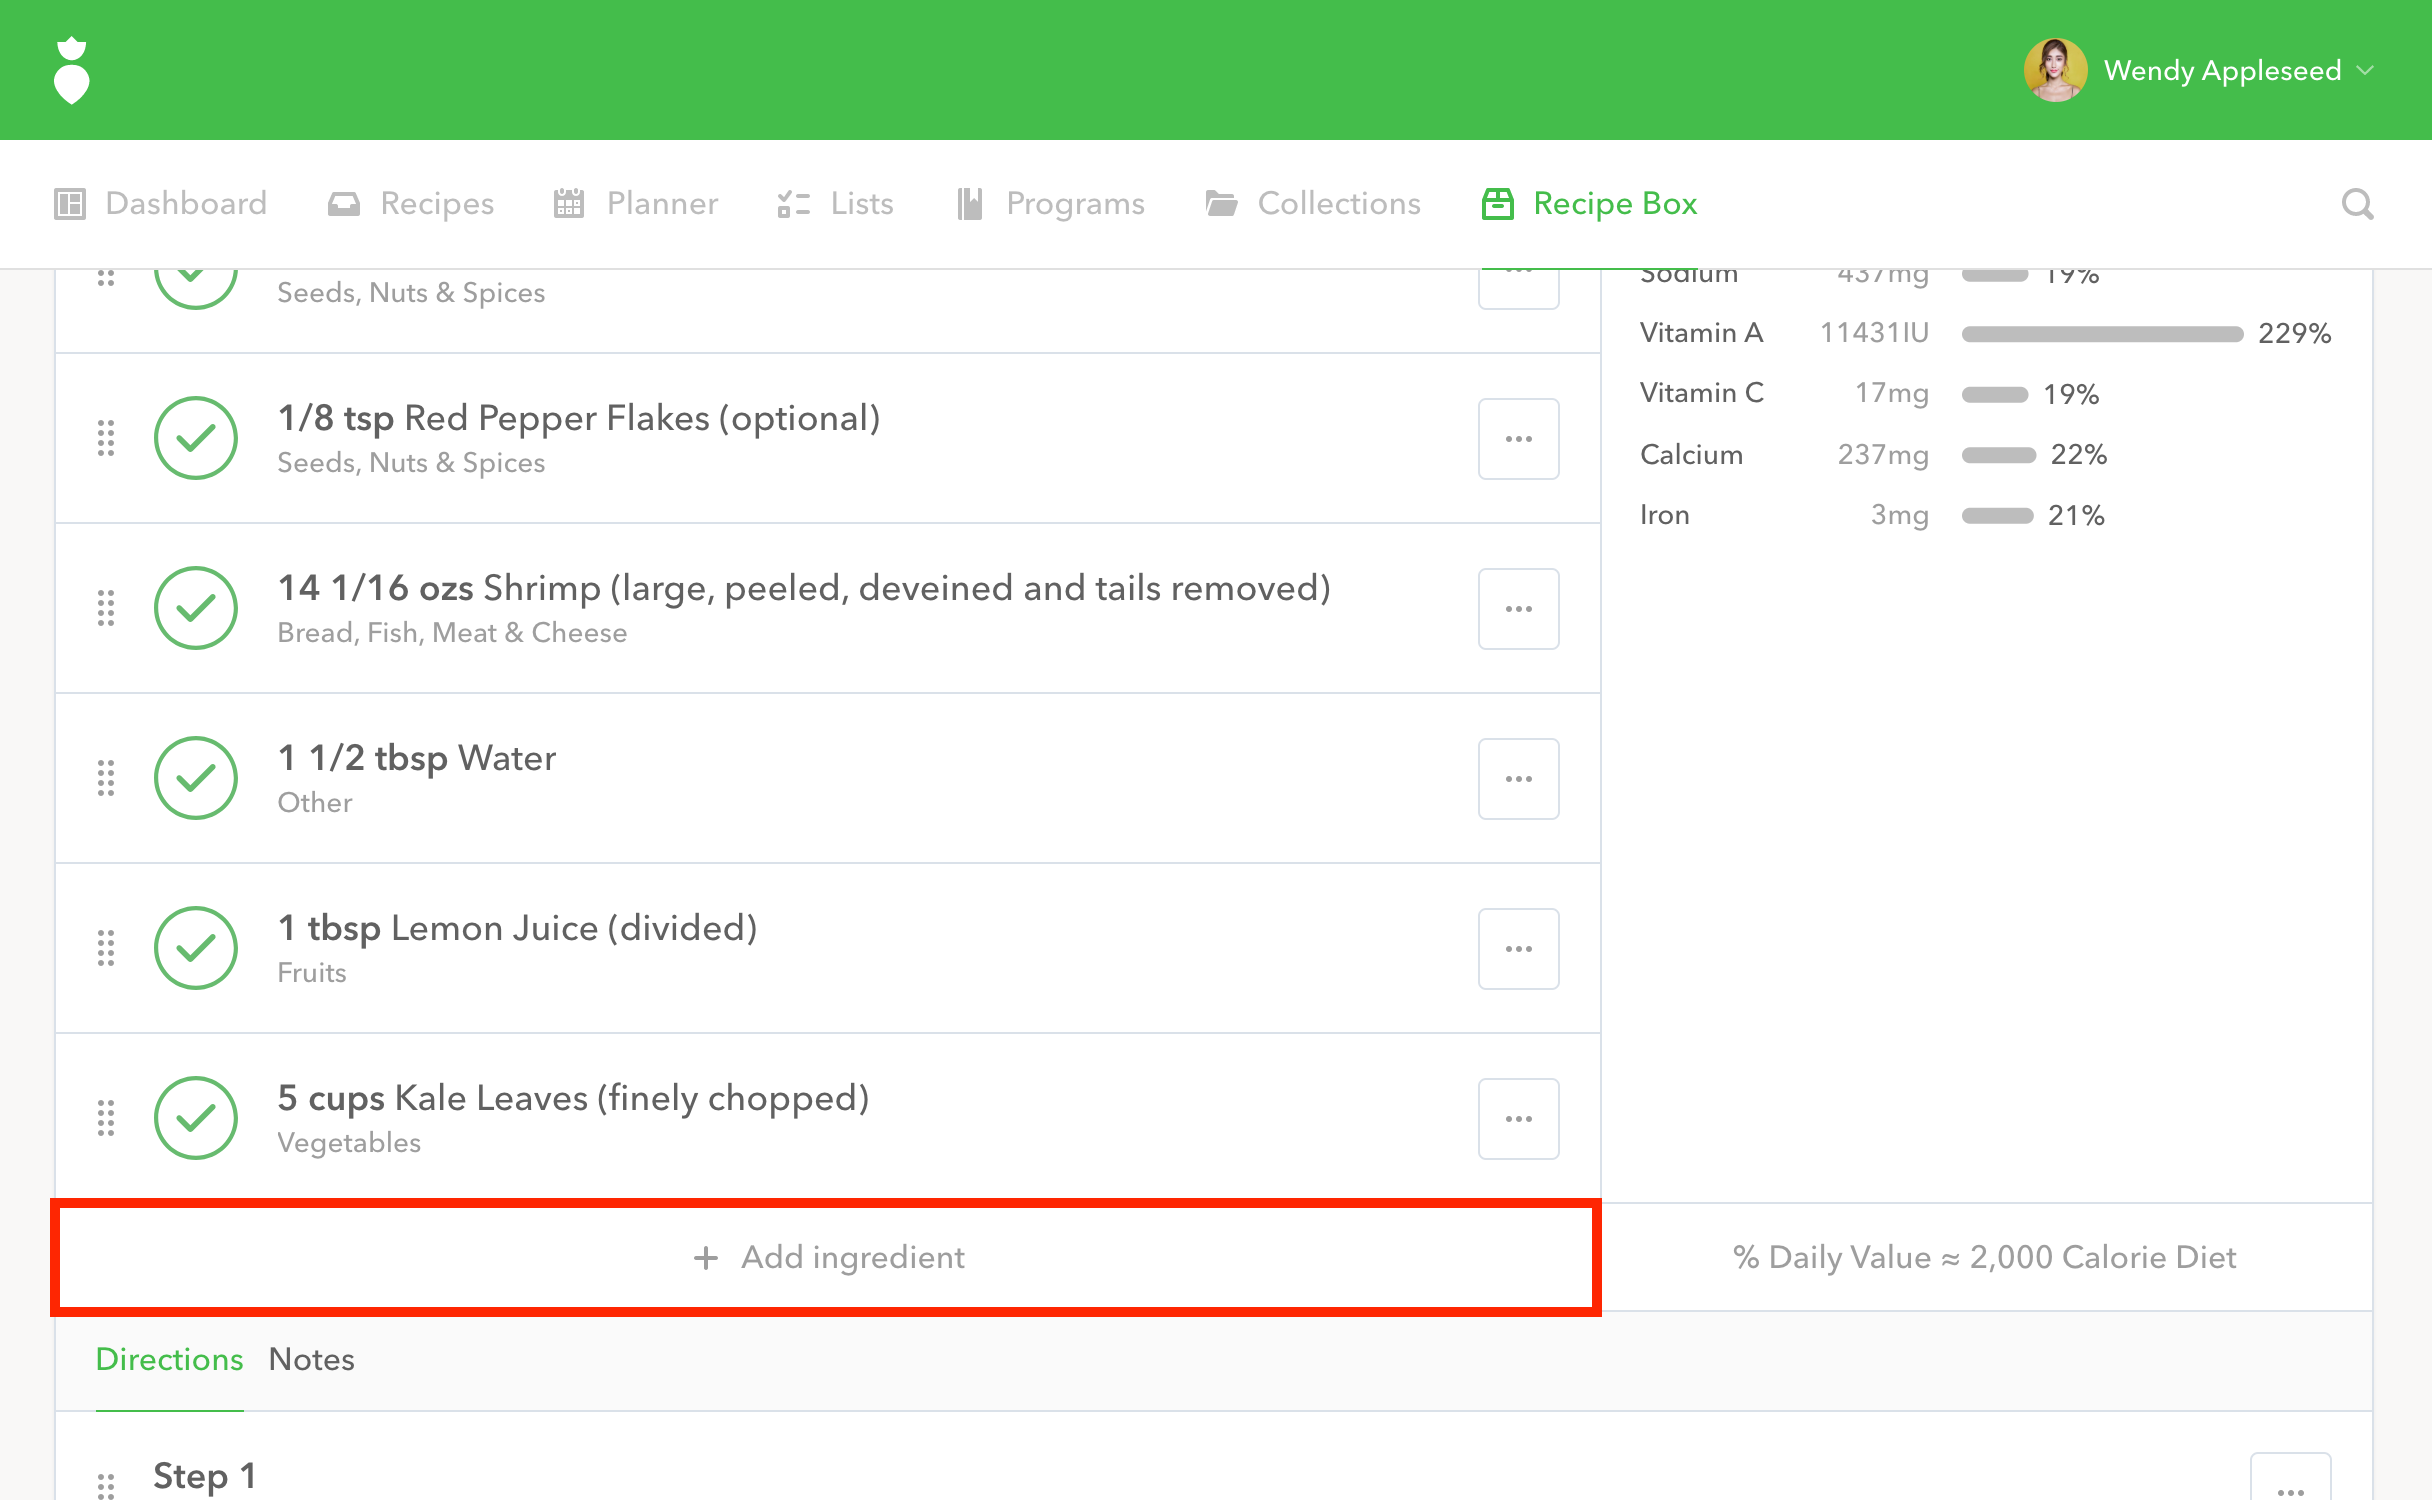
Task: Click the Lists checklist icon
Action: click(x=793, y=204)
